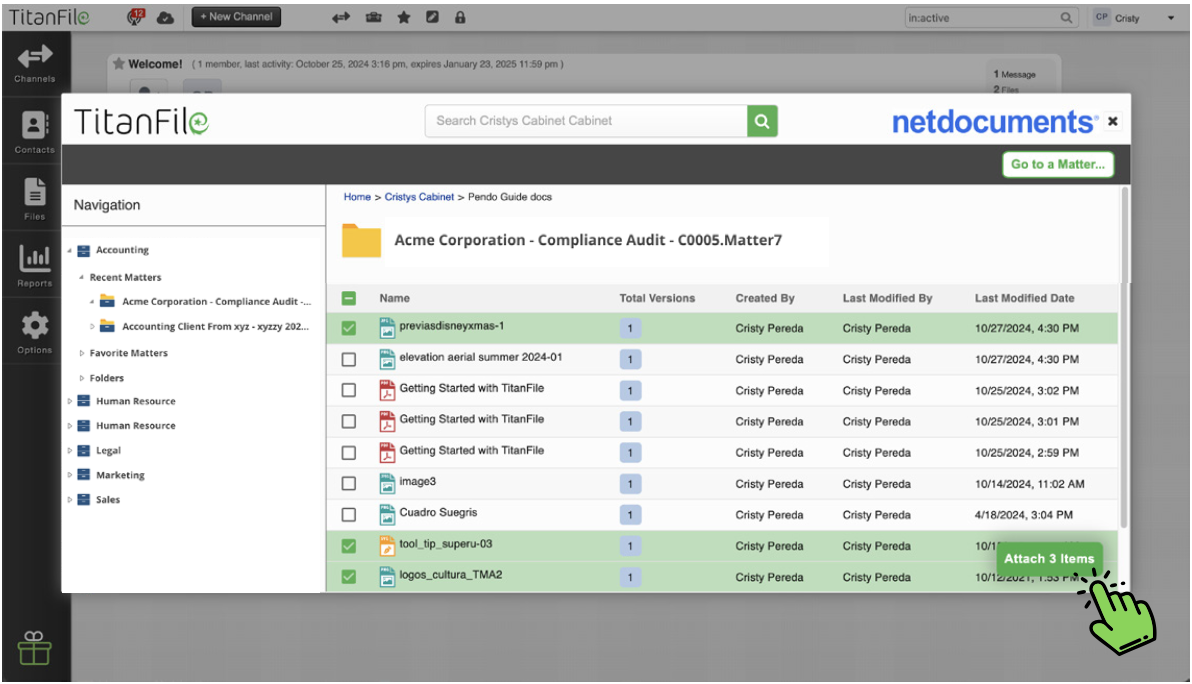
Task: Click the Legal cabinet icon
Action: coord(84,451)
